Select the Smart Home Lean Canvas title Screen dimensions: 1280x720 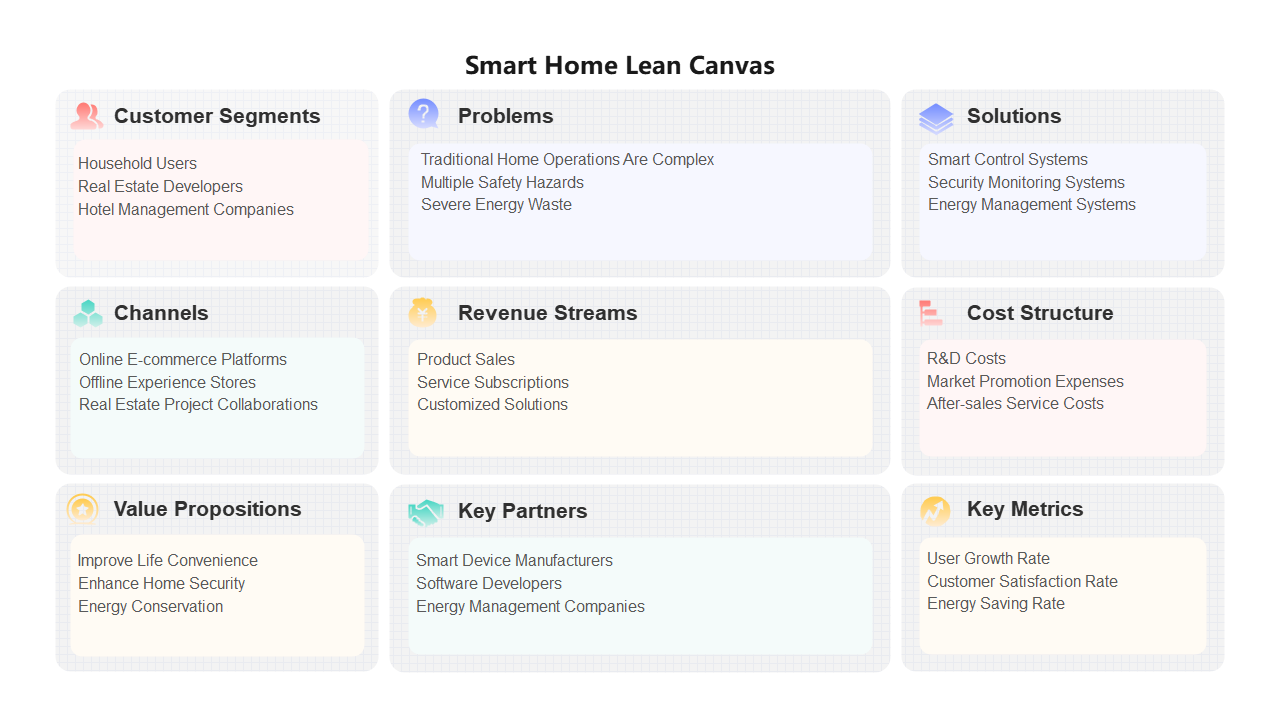pyautogui.click(x=620, y=66)
